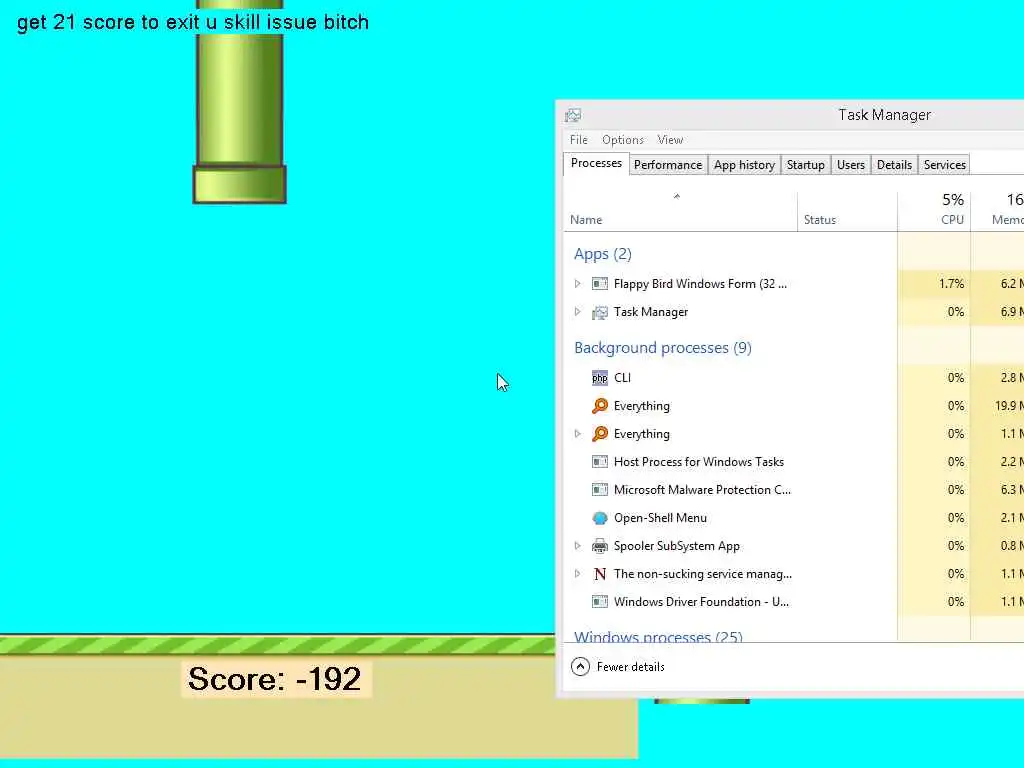Click the Task Manager window title text

(884, 115)
